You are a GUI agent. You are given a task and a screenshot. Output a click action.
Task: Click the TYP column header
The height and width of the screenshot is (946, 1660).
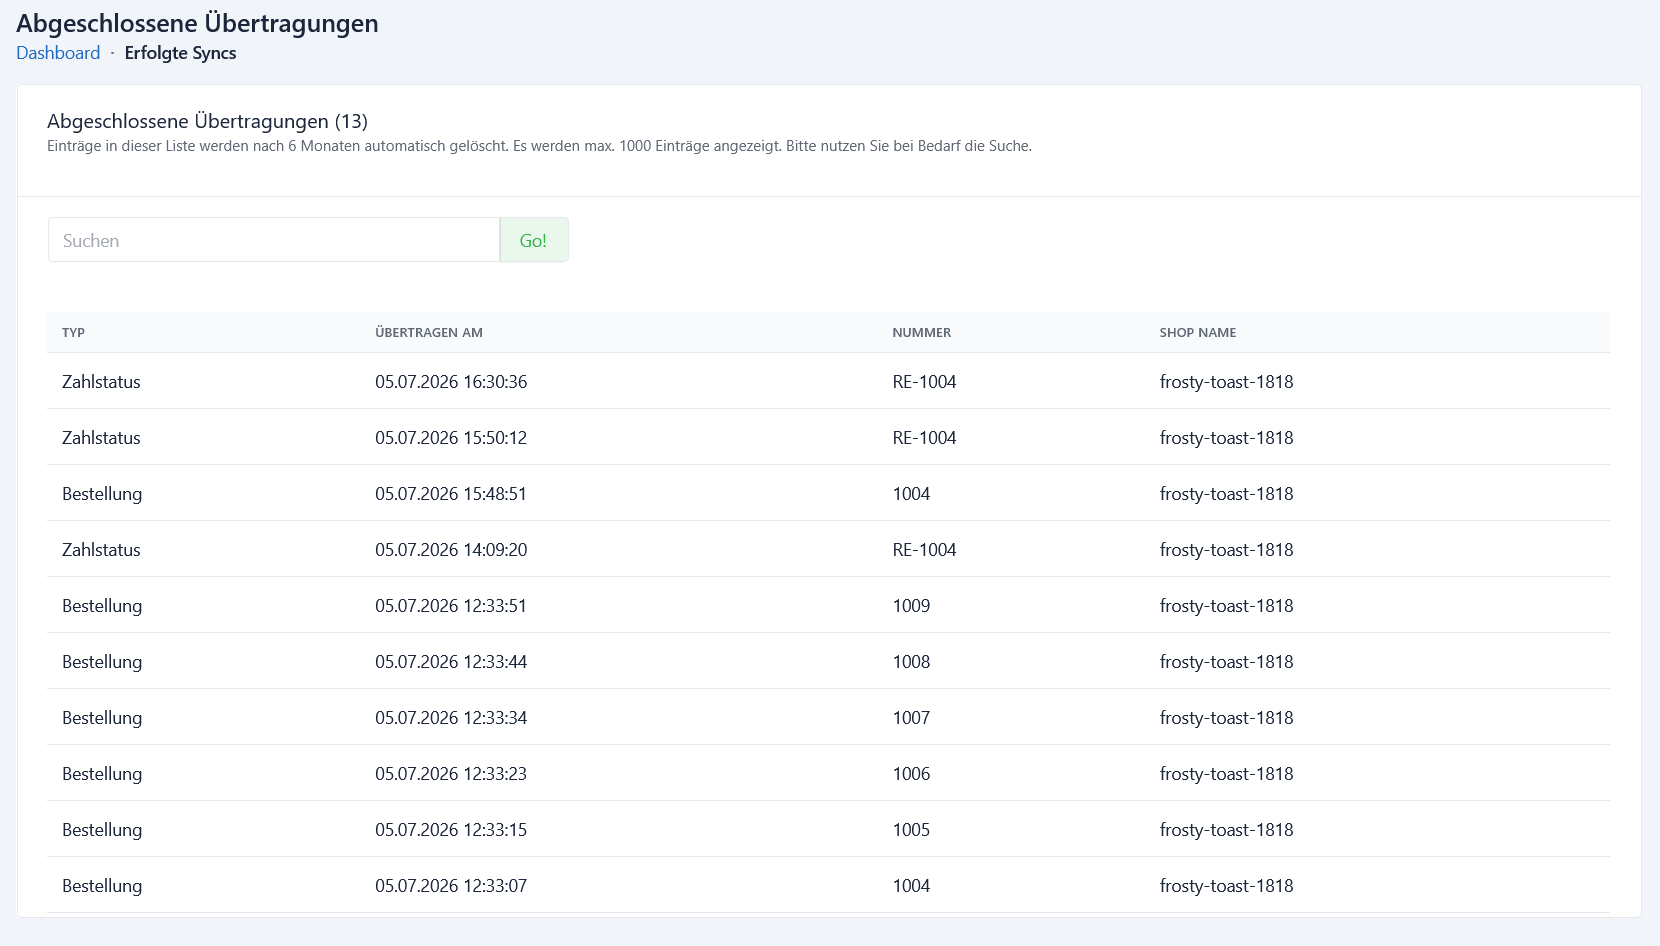(x=73, y=333)
